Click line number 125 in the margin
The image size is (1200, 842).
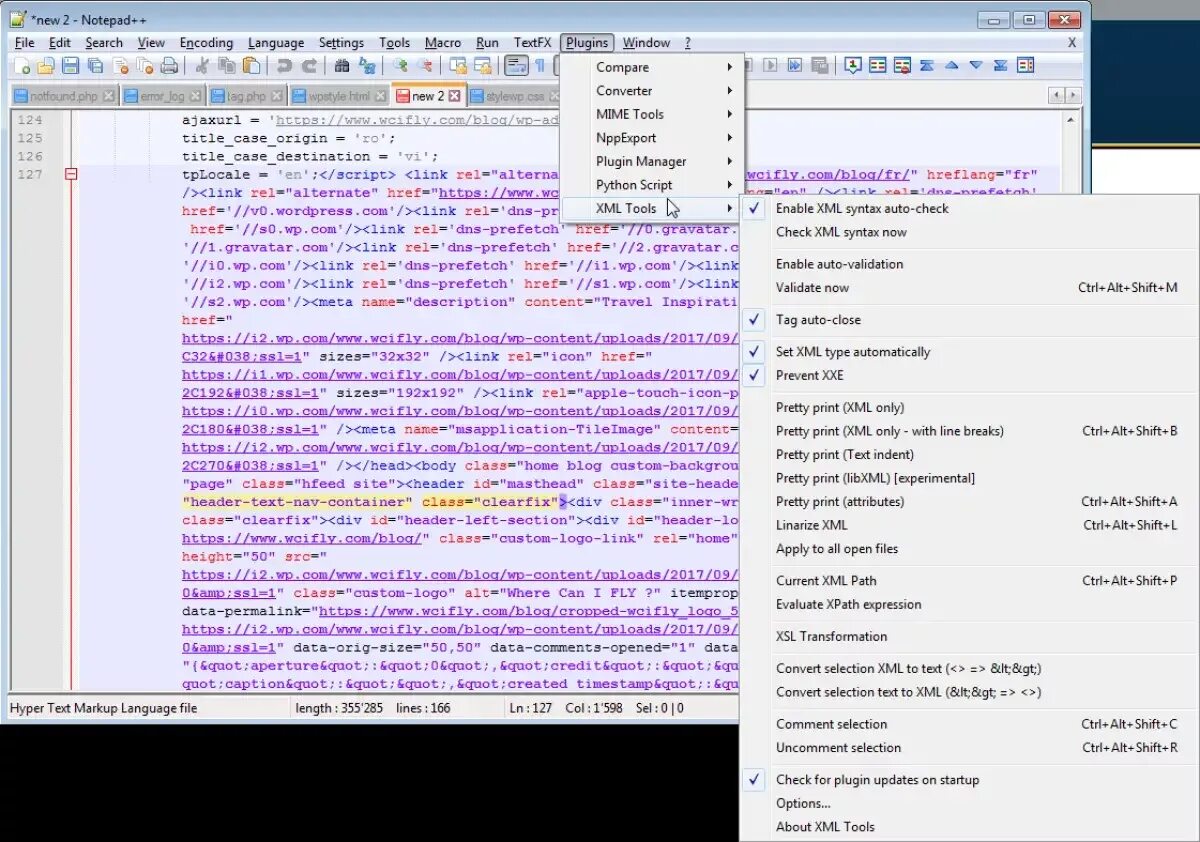pyautogui.click(x=30, y=138)
